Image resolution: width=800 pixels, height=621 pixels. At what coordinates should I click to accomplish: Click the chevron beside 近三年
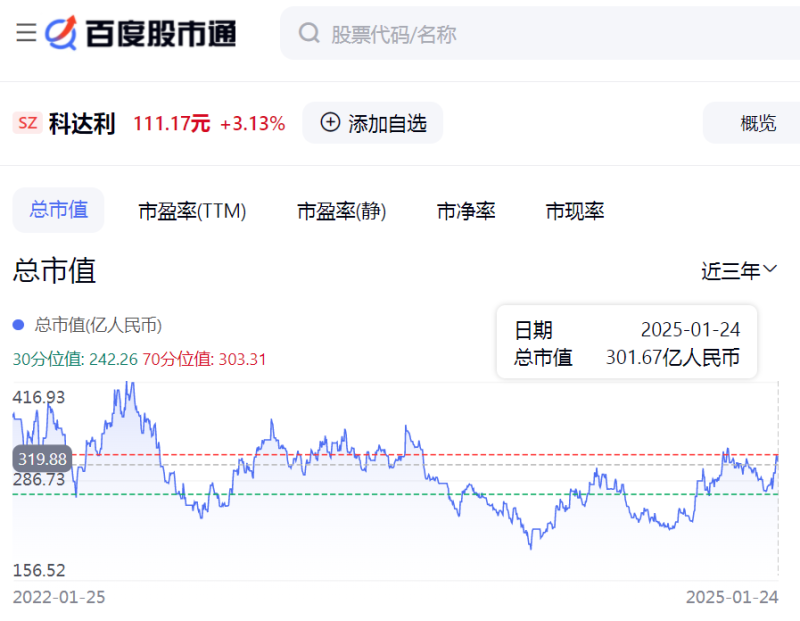pos(770,270)
